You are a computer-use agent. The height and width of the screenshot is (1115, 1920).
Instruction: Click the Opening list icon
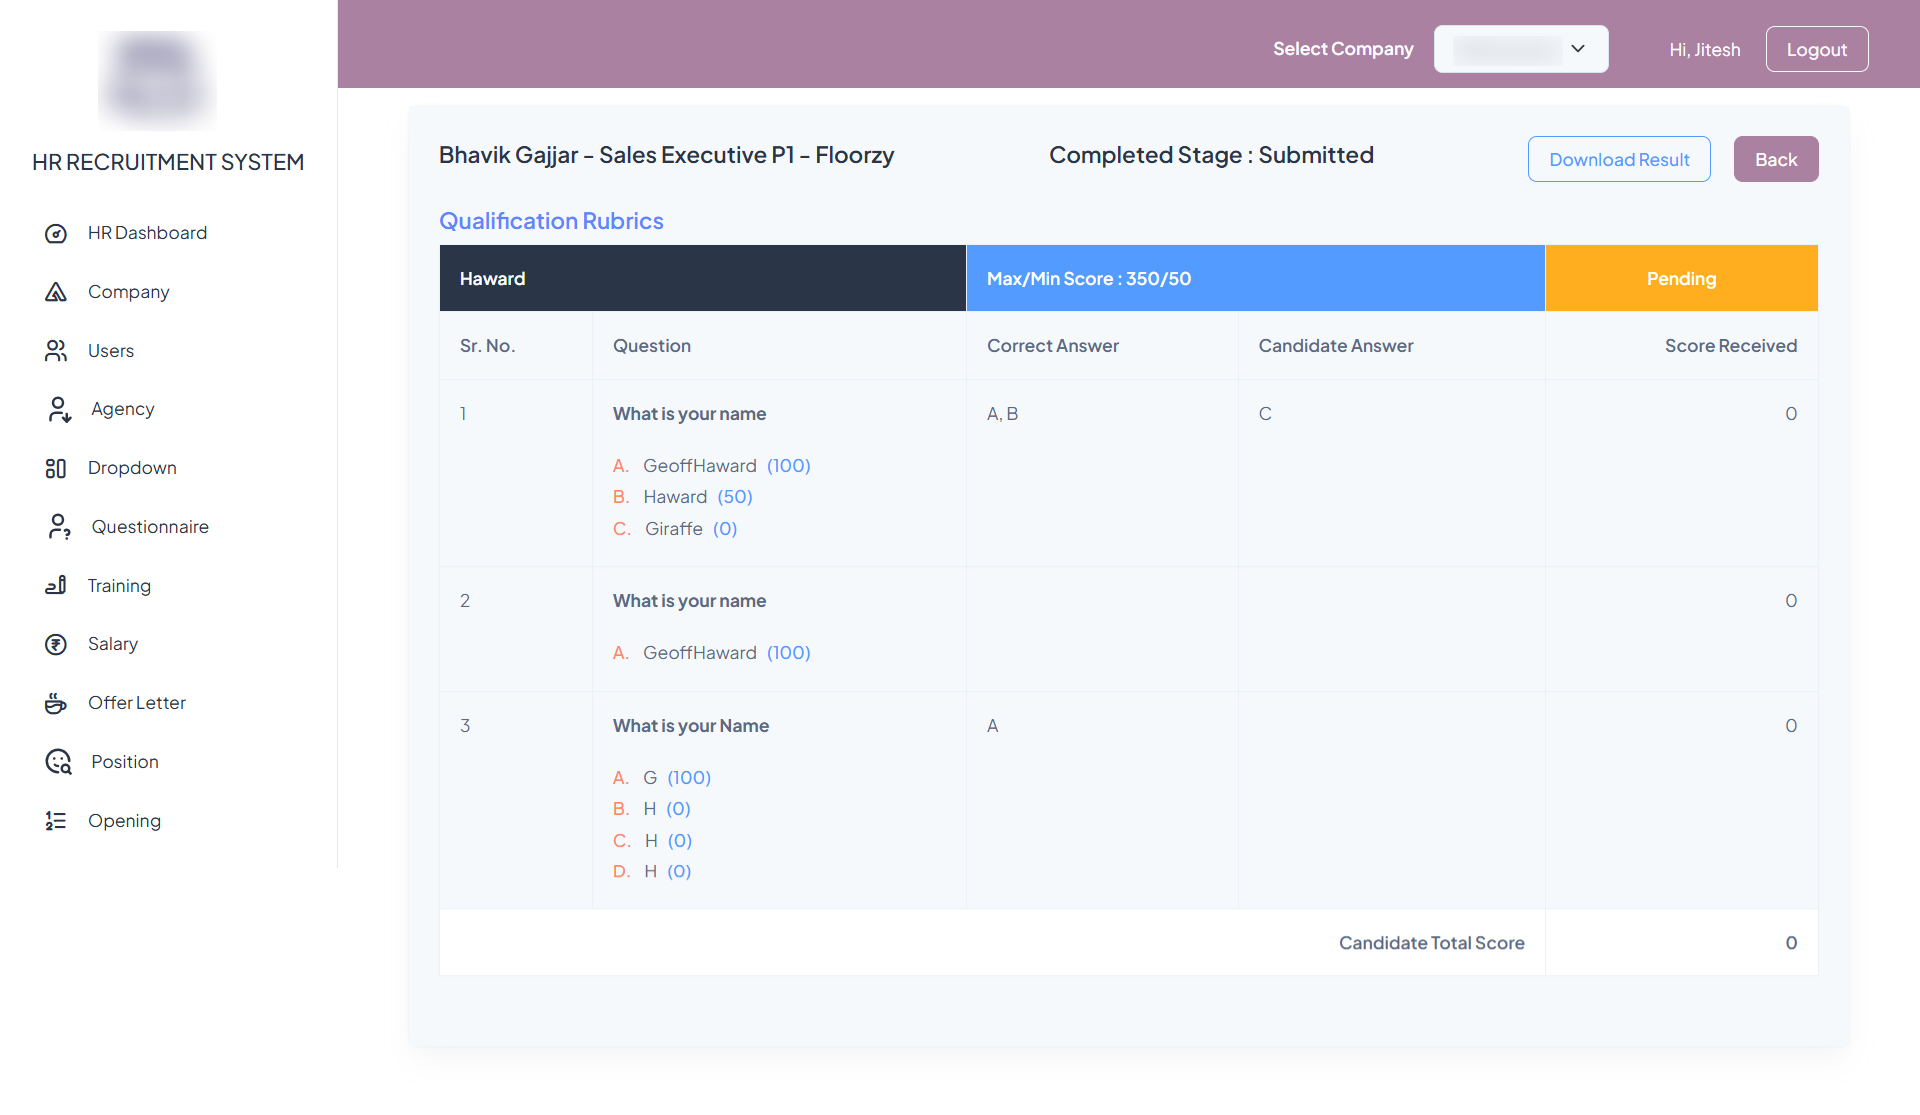coord(56,821)
